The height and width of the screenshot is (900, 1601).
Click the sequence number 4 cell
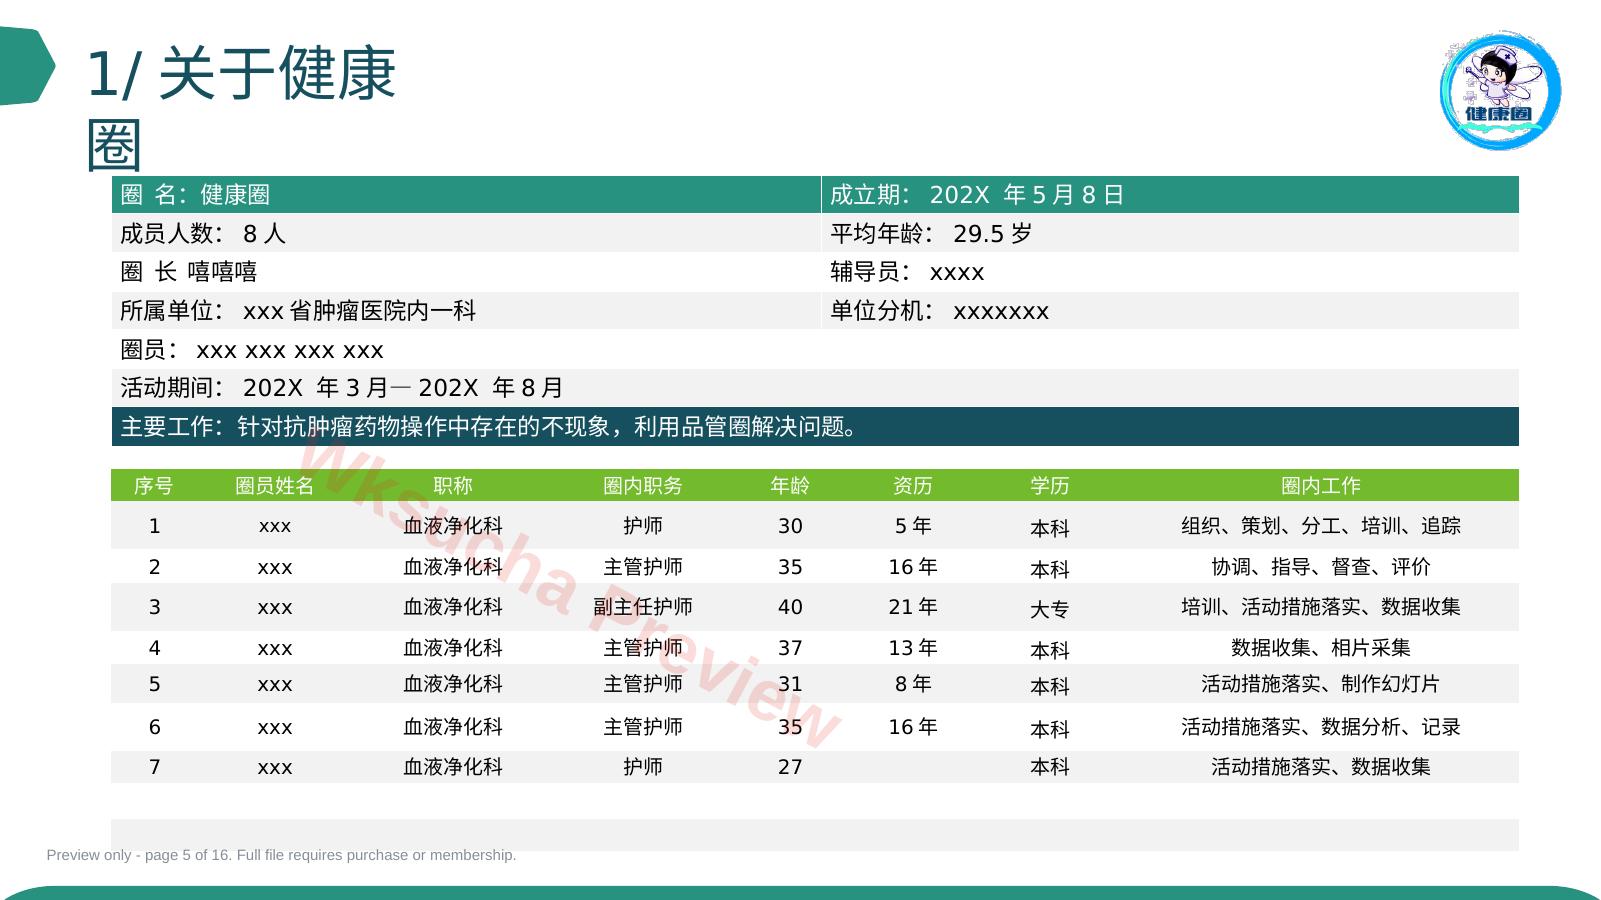pos(154,648)
